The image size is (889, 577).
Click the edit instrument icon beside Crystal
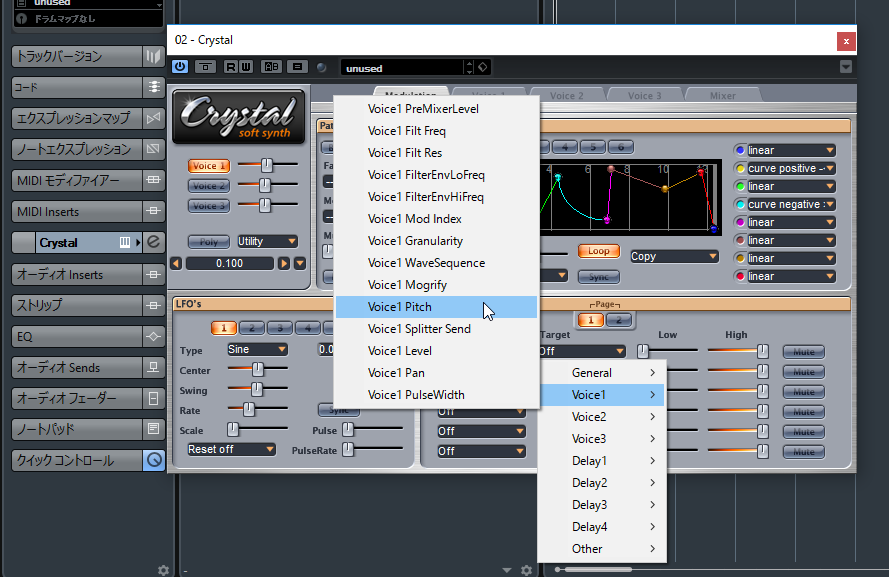tap(153, 243)
